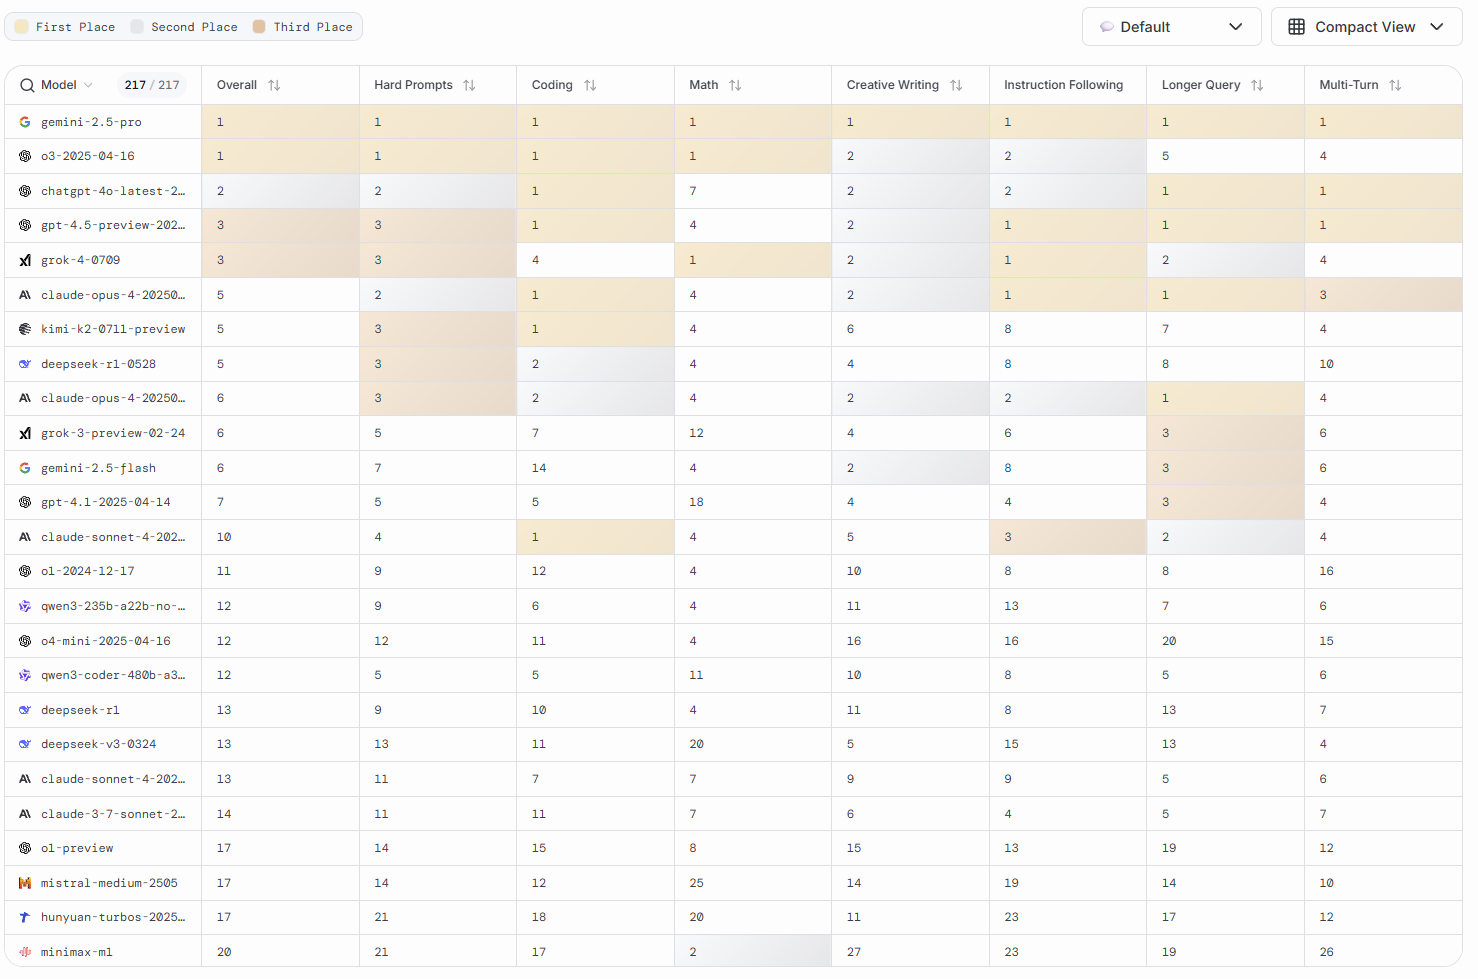This screenshot has height=979, width=1478.
Task: Click the 217 / 217 model count badge
Action: coord(152,85)
